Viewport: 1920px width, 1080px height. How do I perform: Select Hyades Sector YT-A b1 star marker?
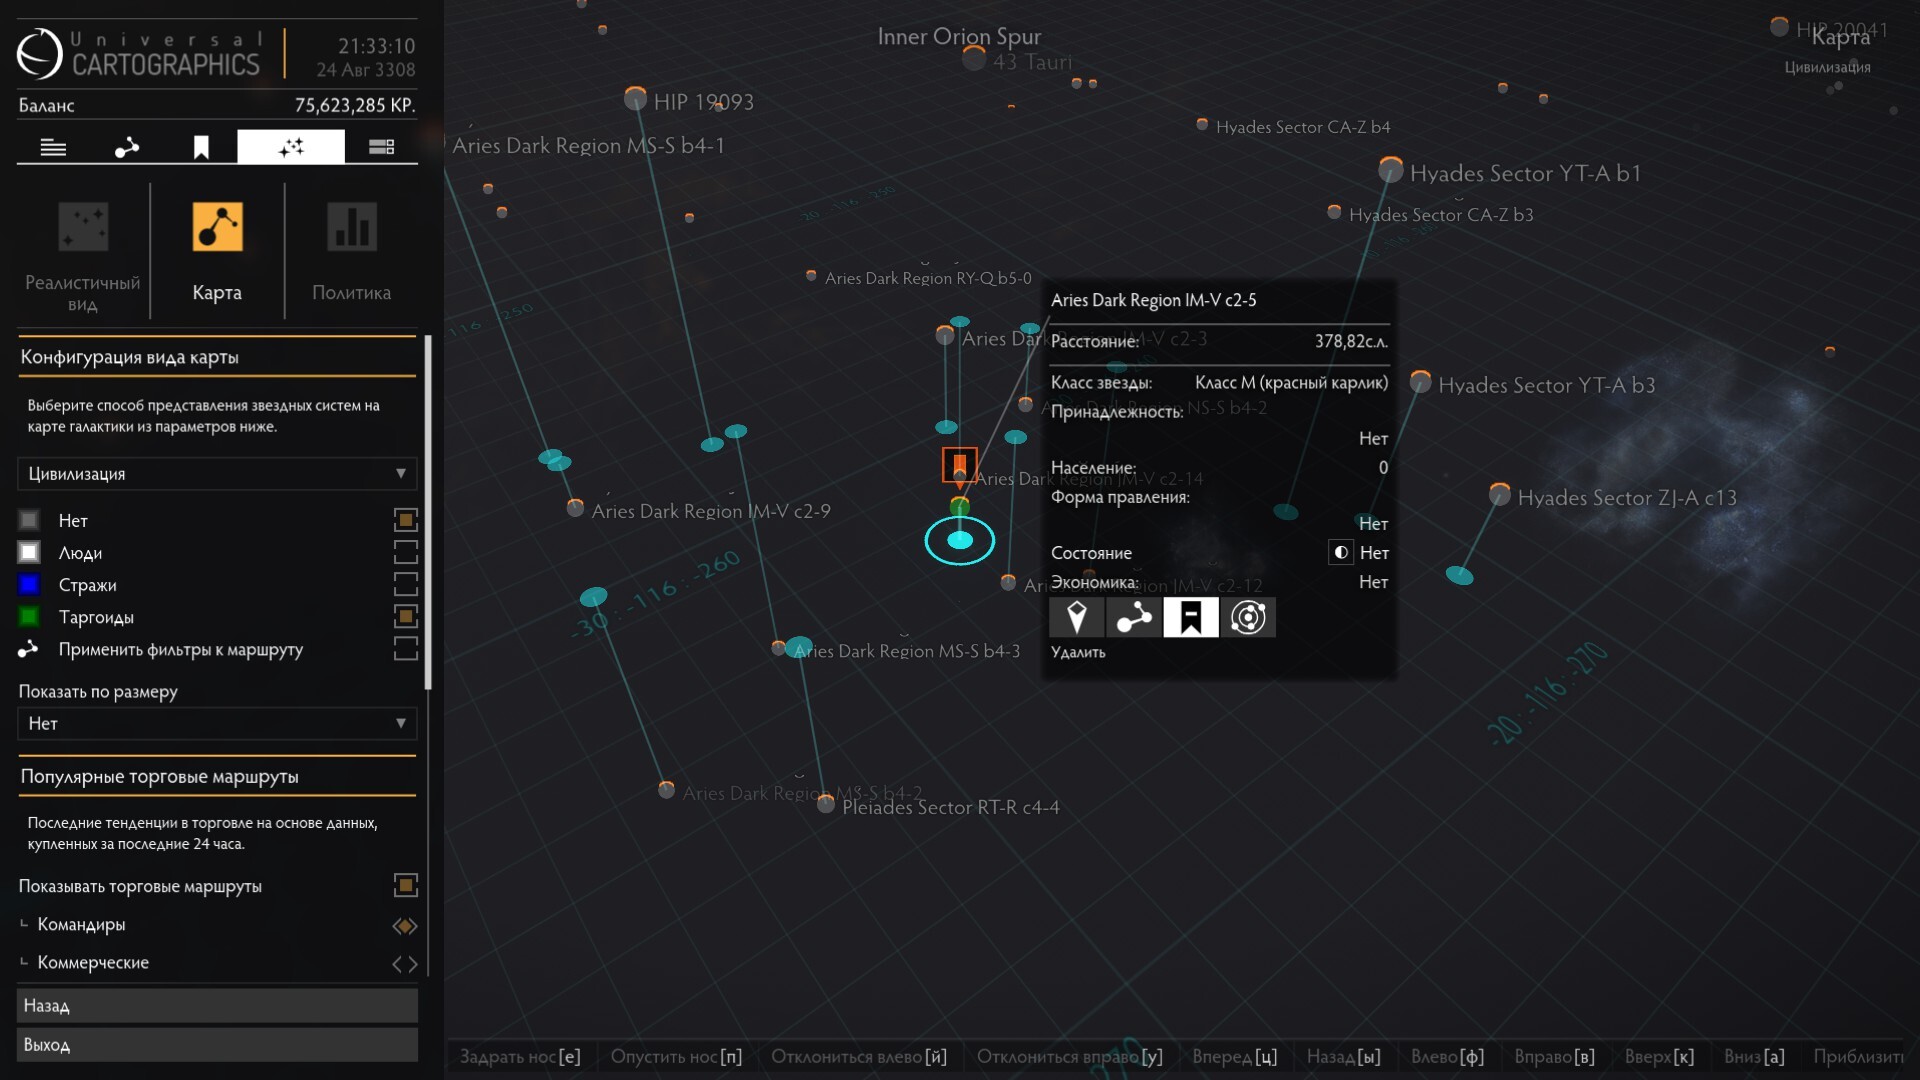[1390, 169]
